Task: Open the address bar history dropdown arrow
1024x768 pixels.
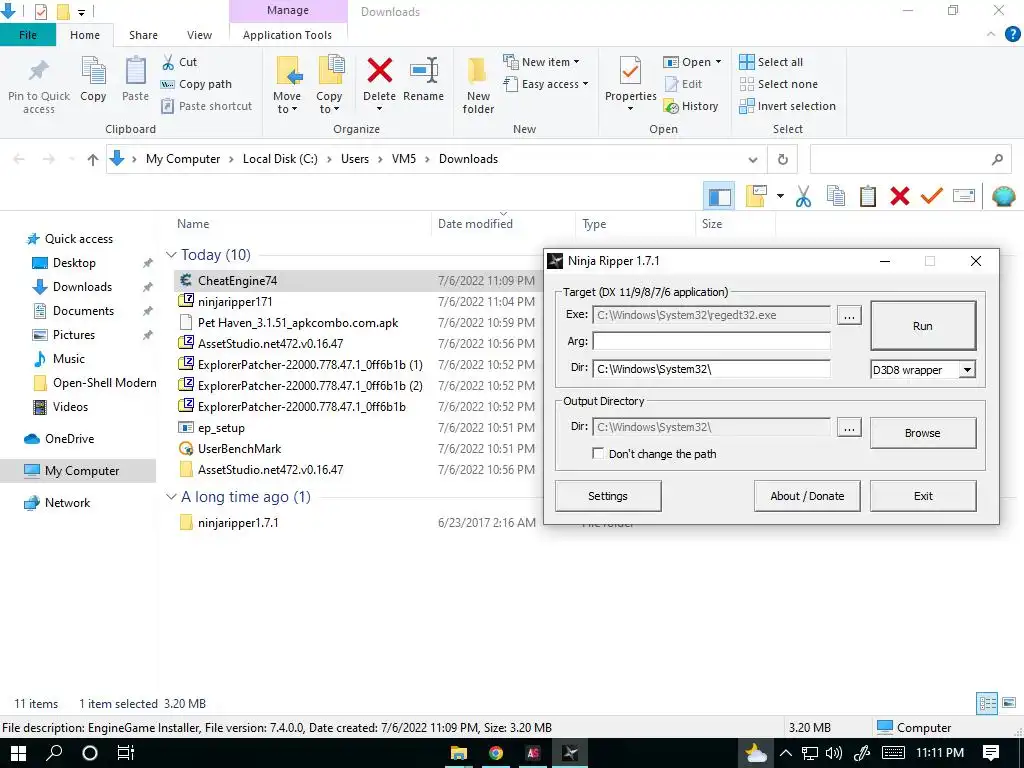Action: [x=752, y=159]
